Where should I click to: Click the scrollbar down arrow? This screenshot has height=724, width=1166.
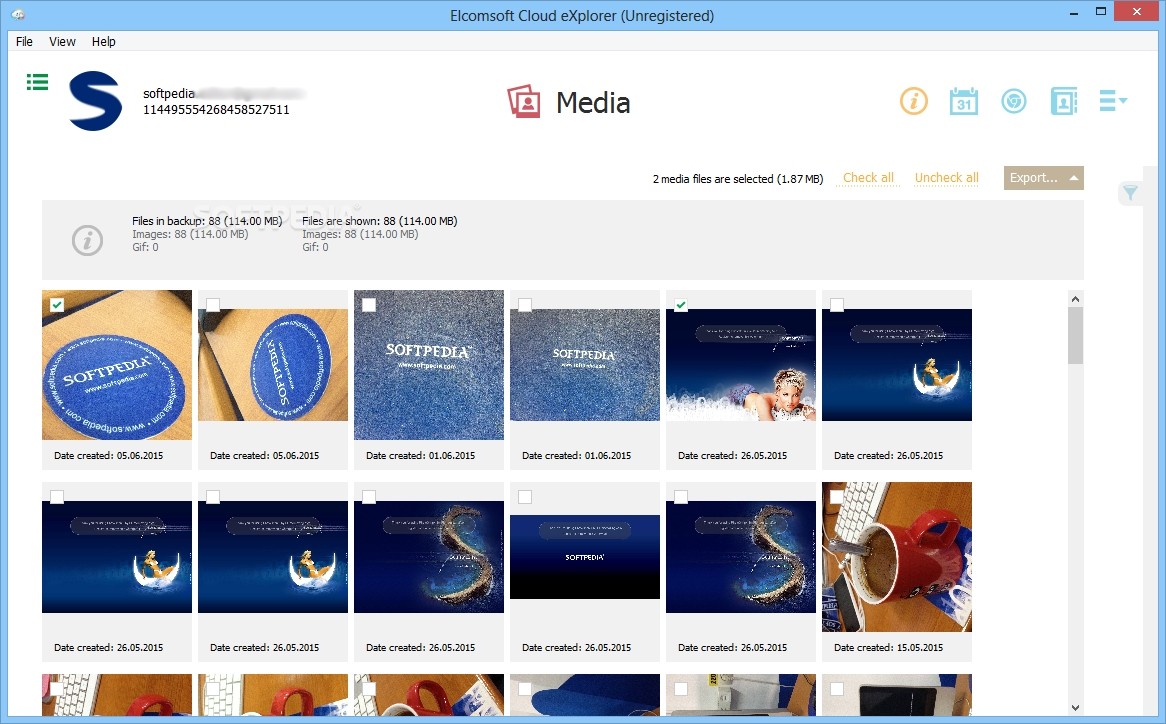click(1075, 708)
